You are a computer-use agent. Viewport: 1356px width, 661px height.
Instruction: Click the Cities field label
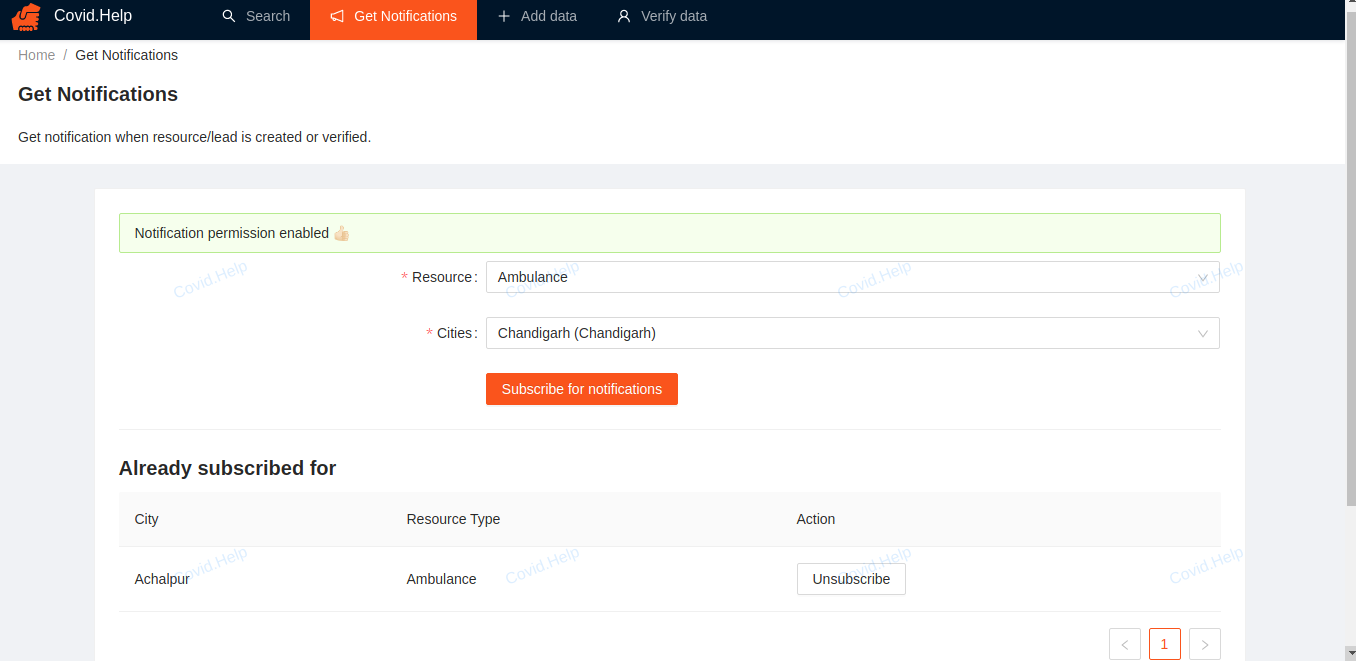pyautogui.click(x=454, y=333)
